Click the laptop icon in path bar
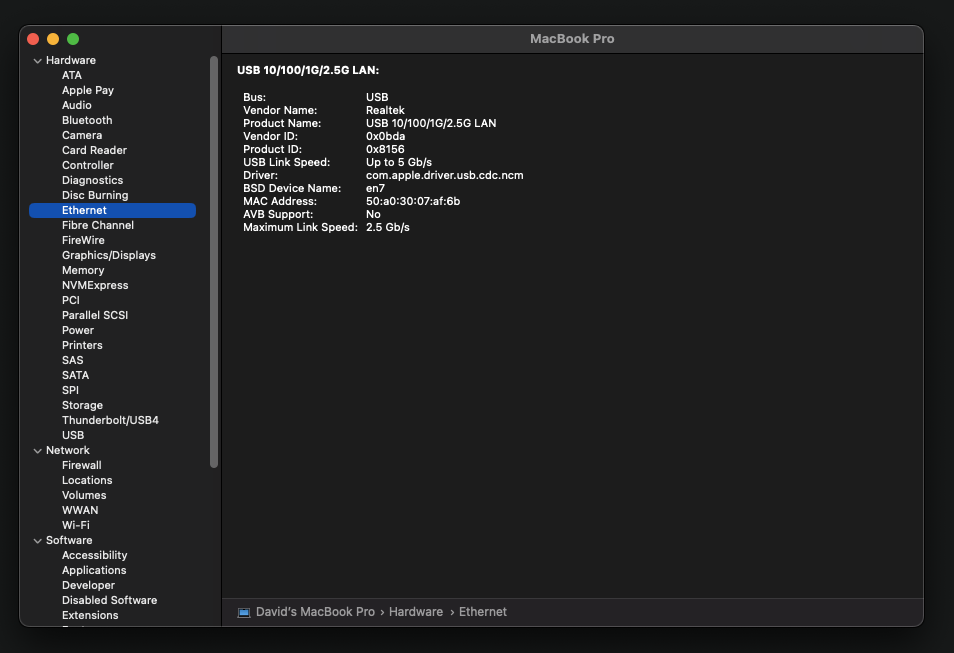 [x=244, y=612]
